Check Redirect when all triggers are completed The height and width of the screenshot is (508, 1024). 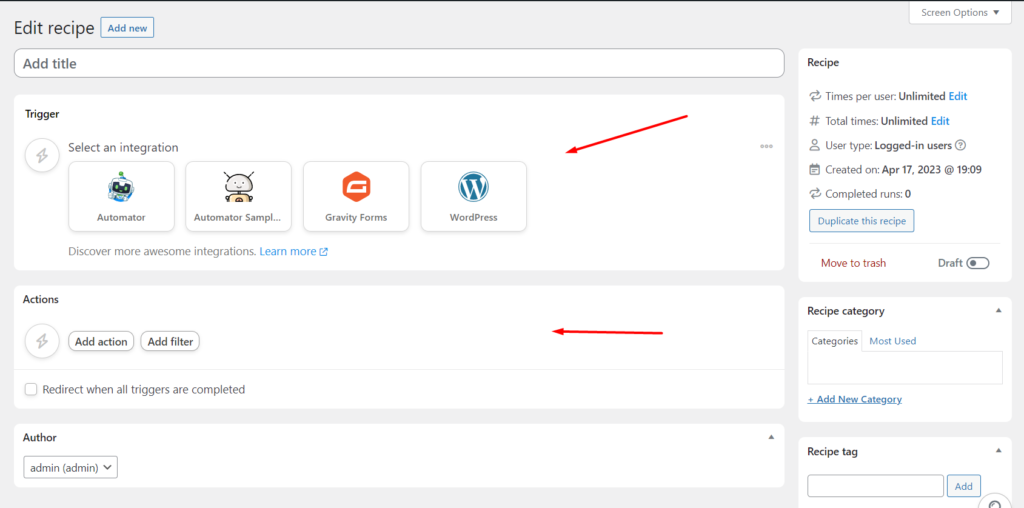tap(31, 389)
